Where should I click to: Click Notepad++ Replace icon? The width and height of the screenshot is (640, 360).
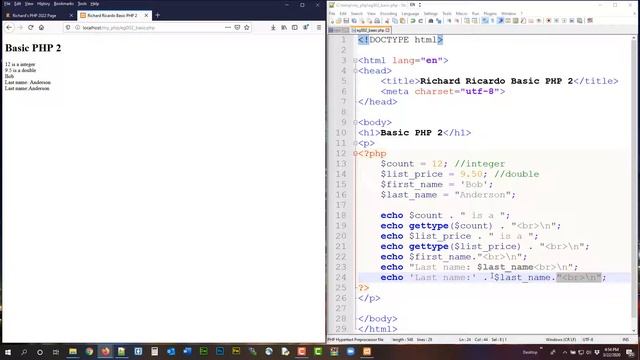[439, 20]
